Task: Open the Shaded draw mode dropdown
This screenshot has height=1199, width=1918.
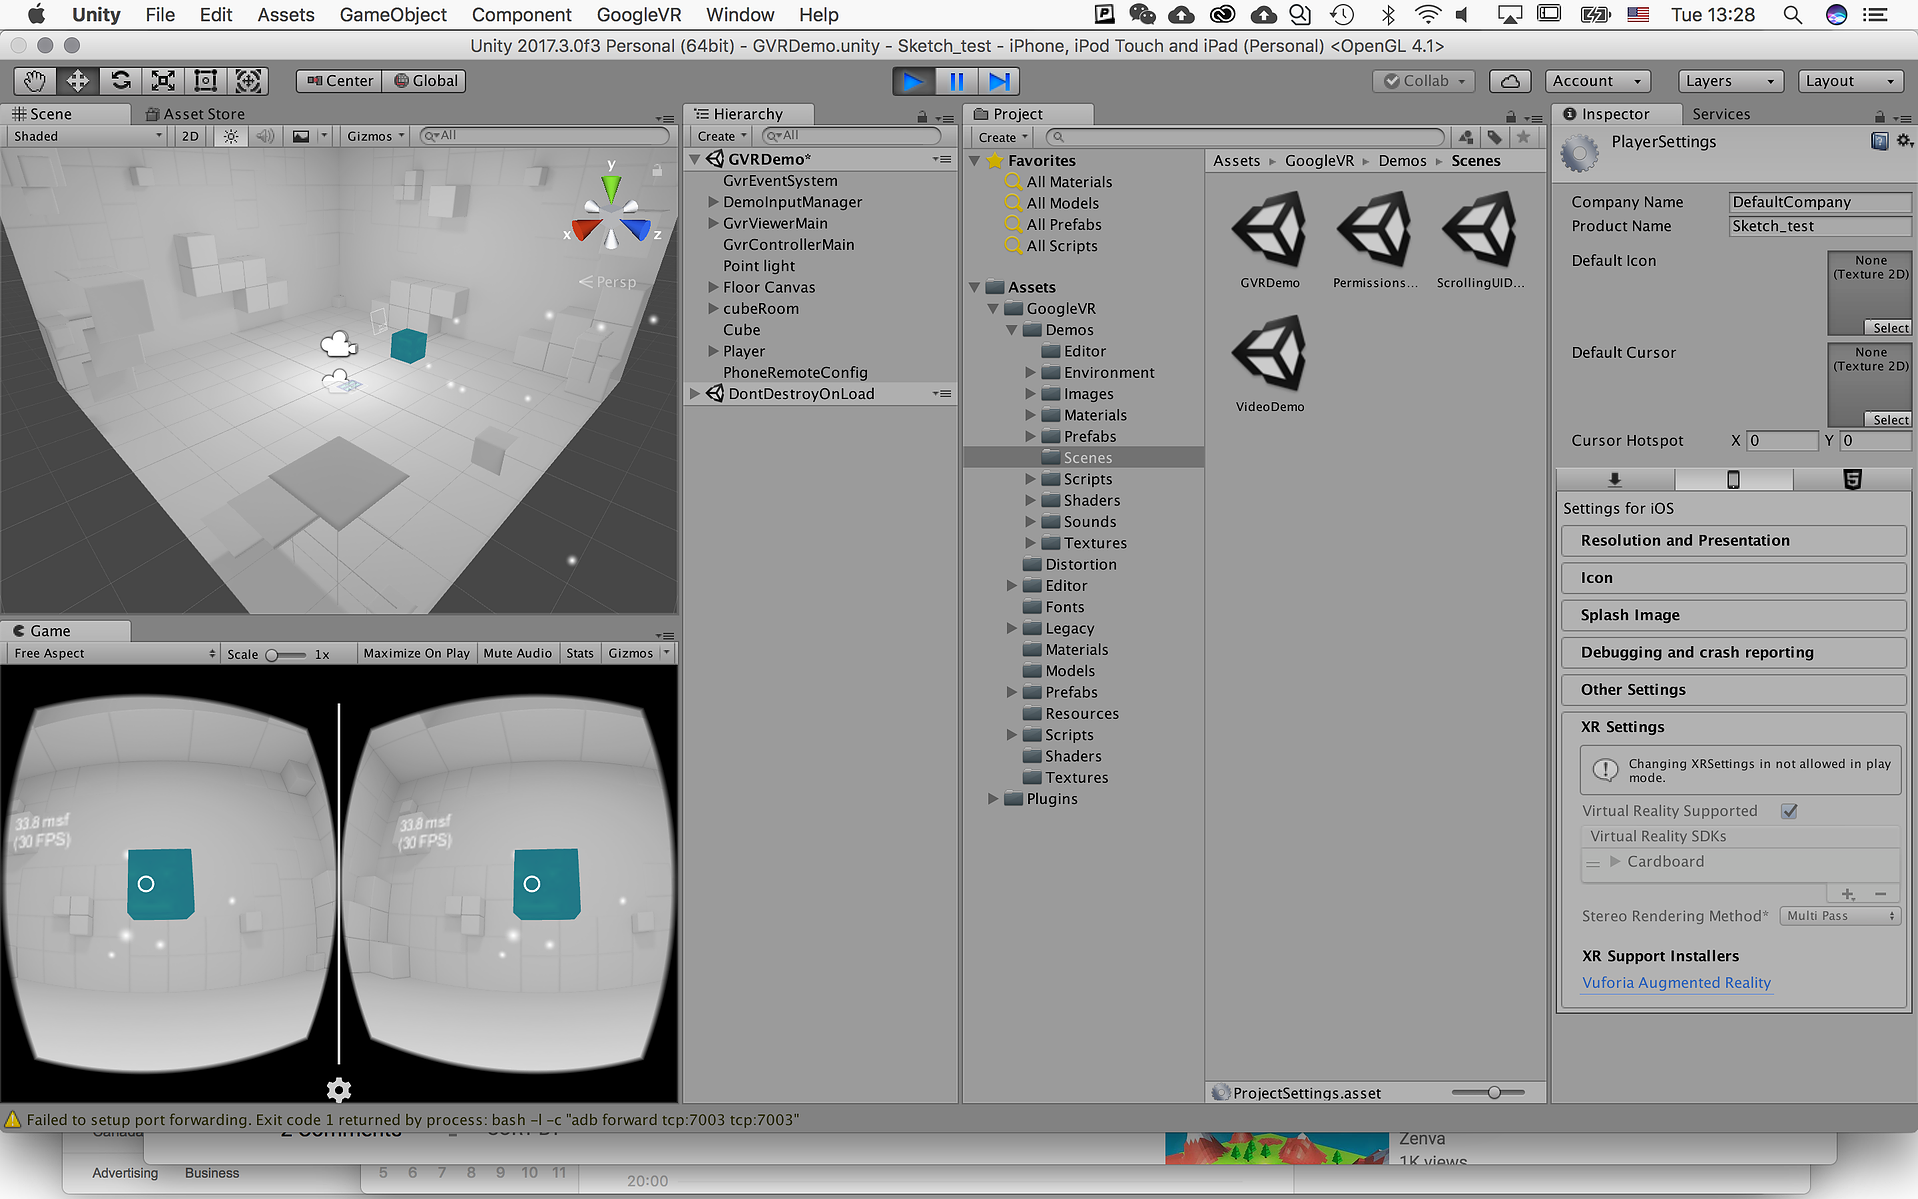Action: coord(87,136)
